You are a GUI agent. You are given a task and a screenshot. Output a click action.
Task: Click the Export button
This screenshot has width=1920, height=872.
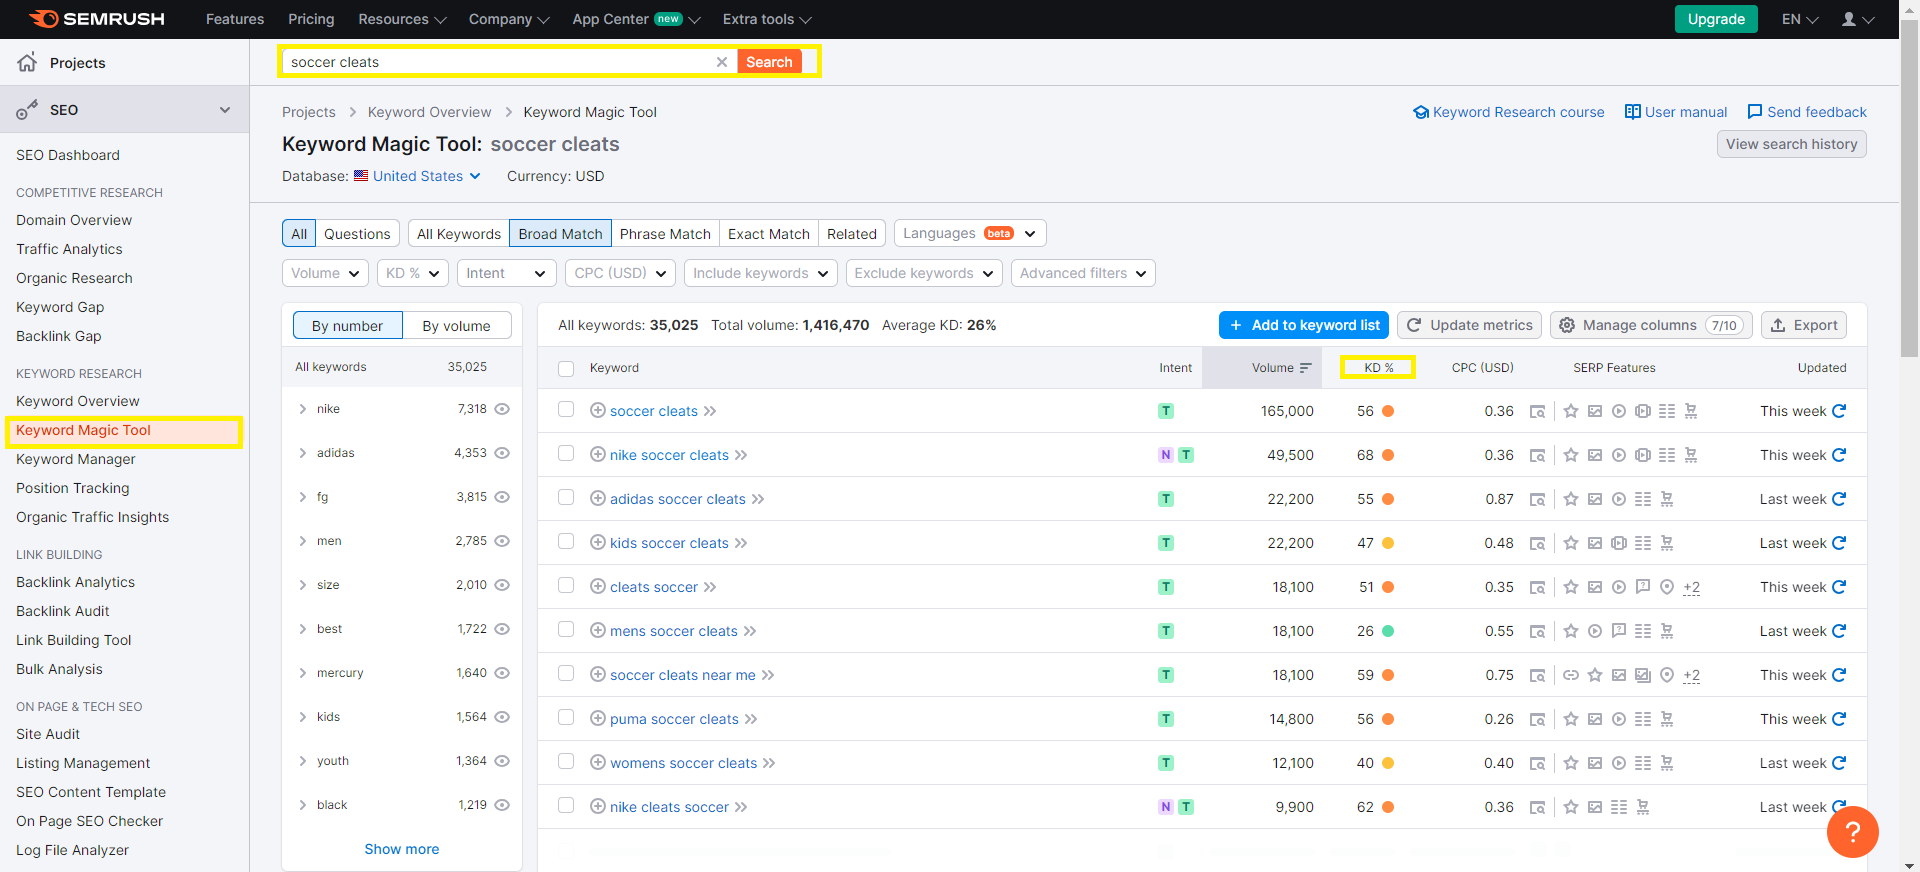pos(1804,325)
